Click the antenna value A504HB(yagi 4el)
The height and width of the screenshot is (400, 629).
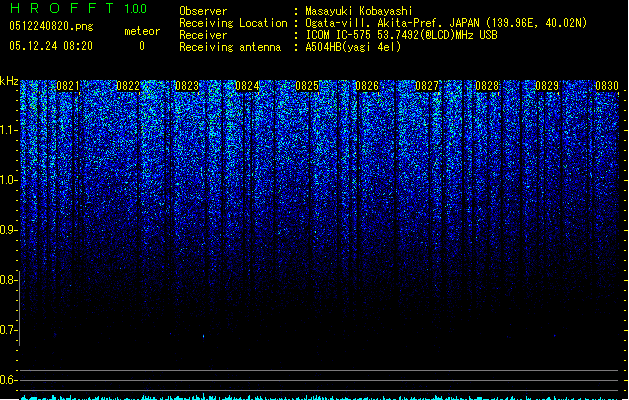(353, 47)
